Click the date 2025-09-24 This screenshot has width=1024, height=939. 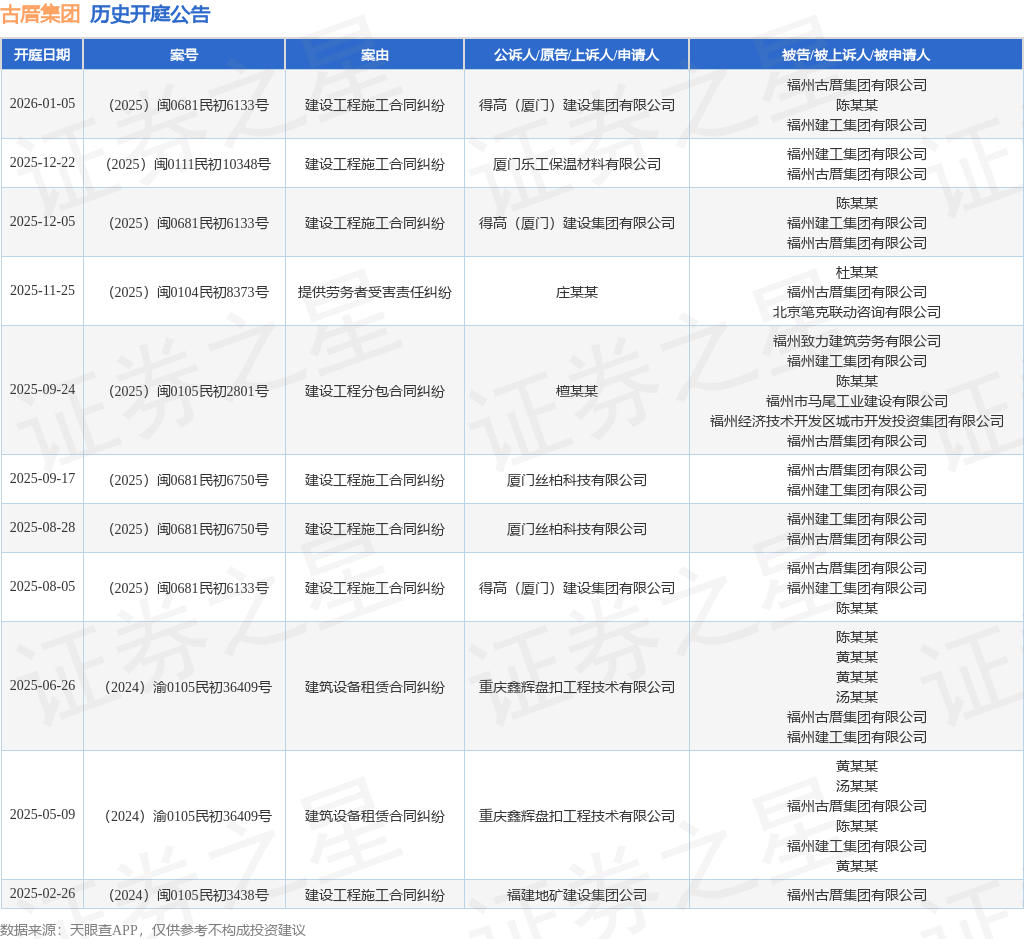[x=42, y=389]
